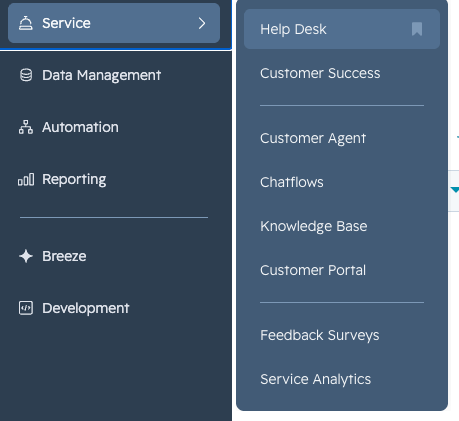Viewport: 459px width, 421px height.
Task: Open Feedback Surveys
Action: (320, 335)
